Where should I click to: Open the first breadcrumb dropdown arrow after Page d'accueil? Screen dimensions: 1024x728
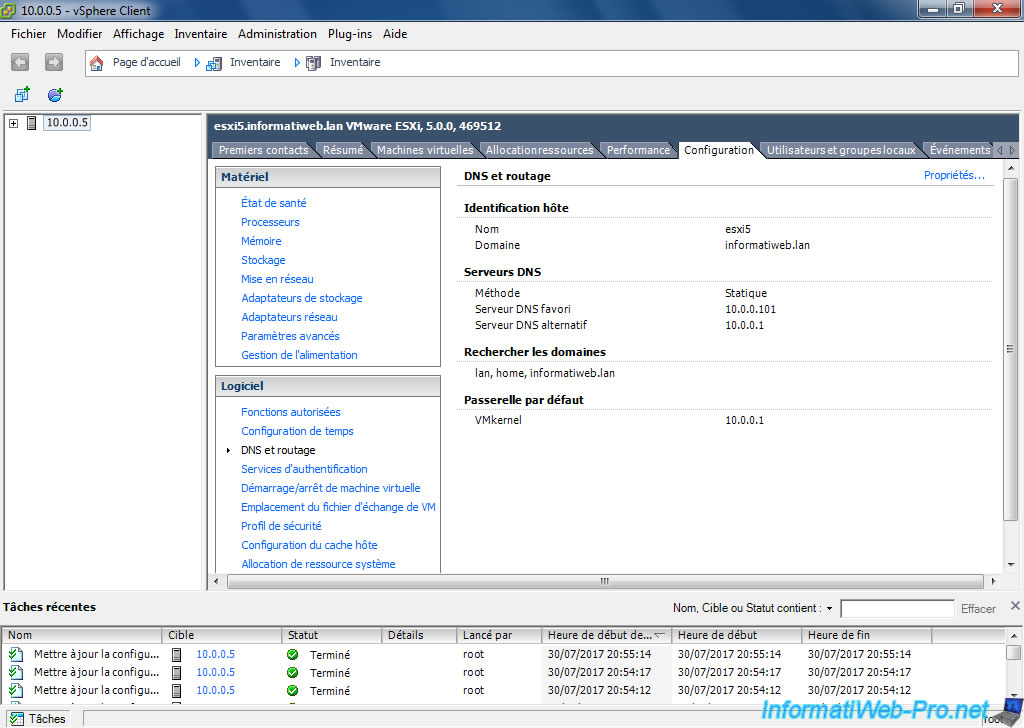197,63
